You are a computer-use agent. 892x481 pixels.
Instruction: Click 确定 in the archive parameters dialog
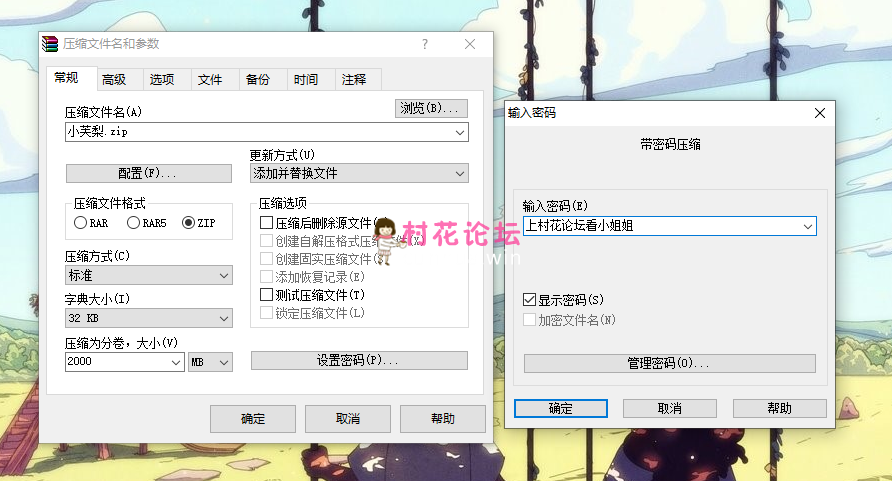[x=253, y=419]
